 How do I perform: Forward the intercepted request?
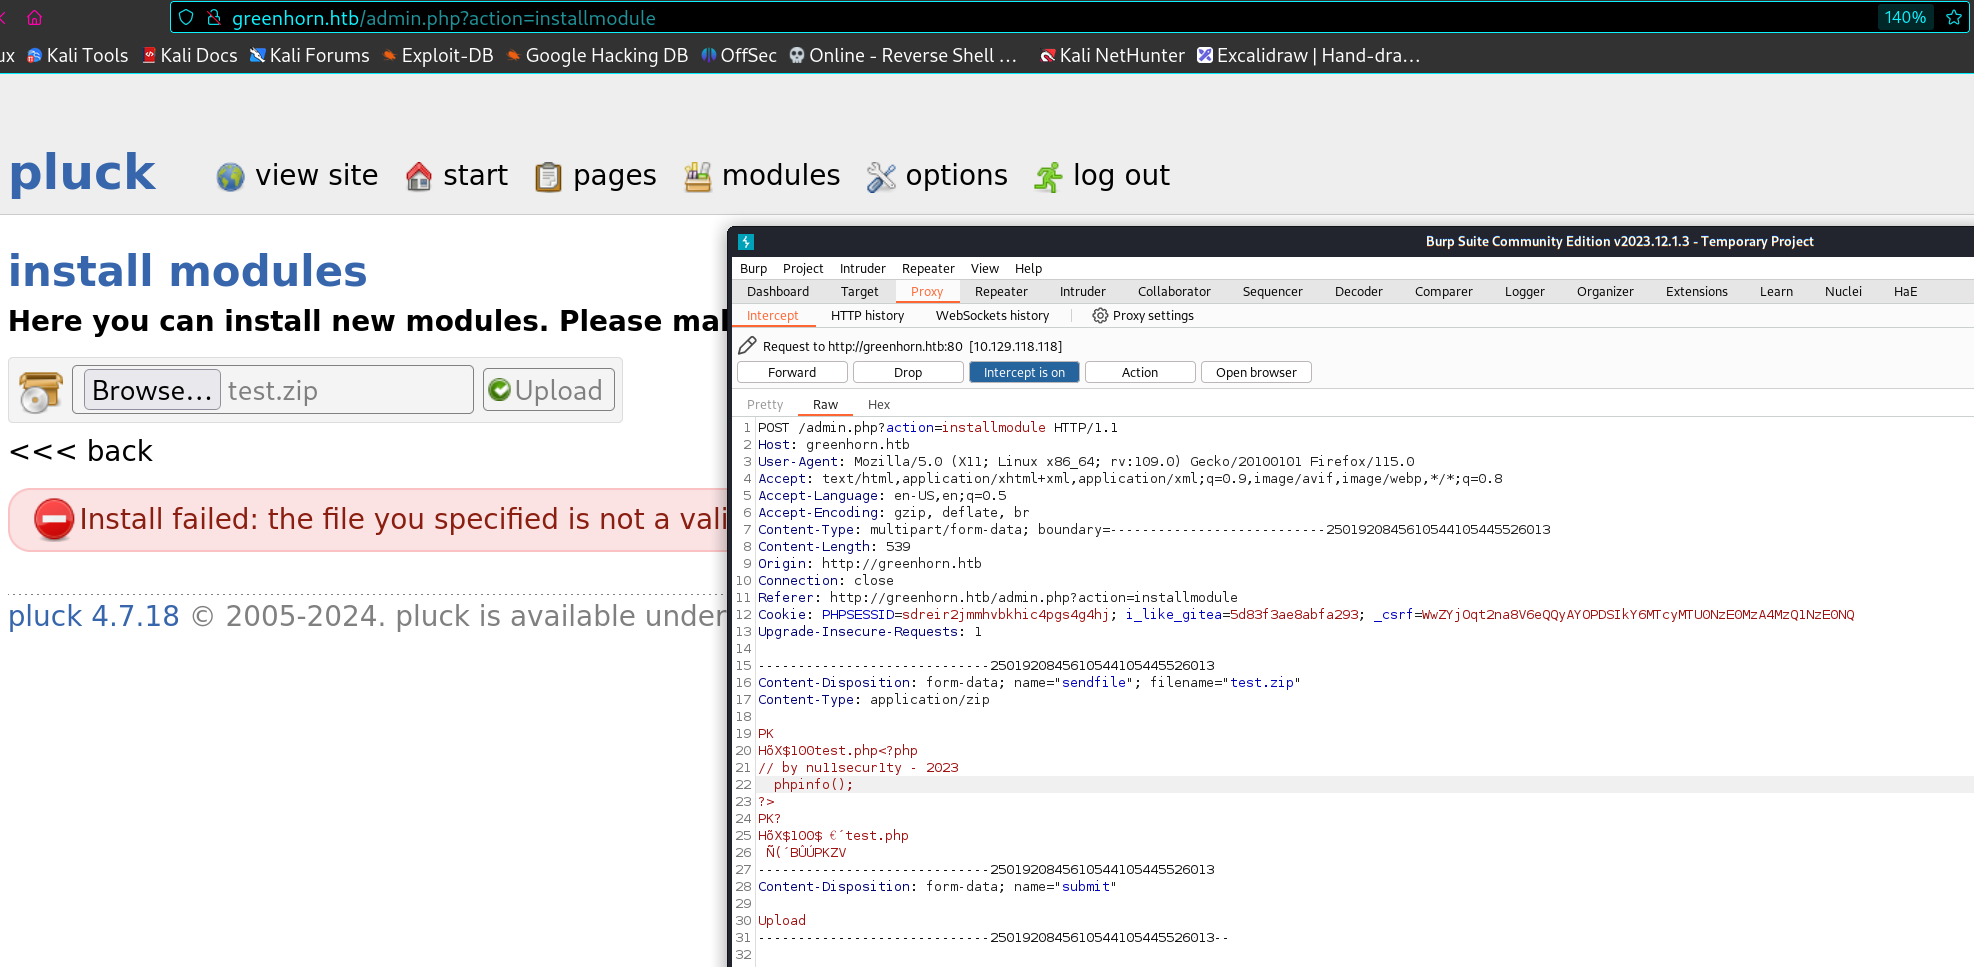point(792,372)
